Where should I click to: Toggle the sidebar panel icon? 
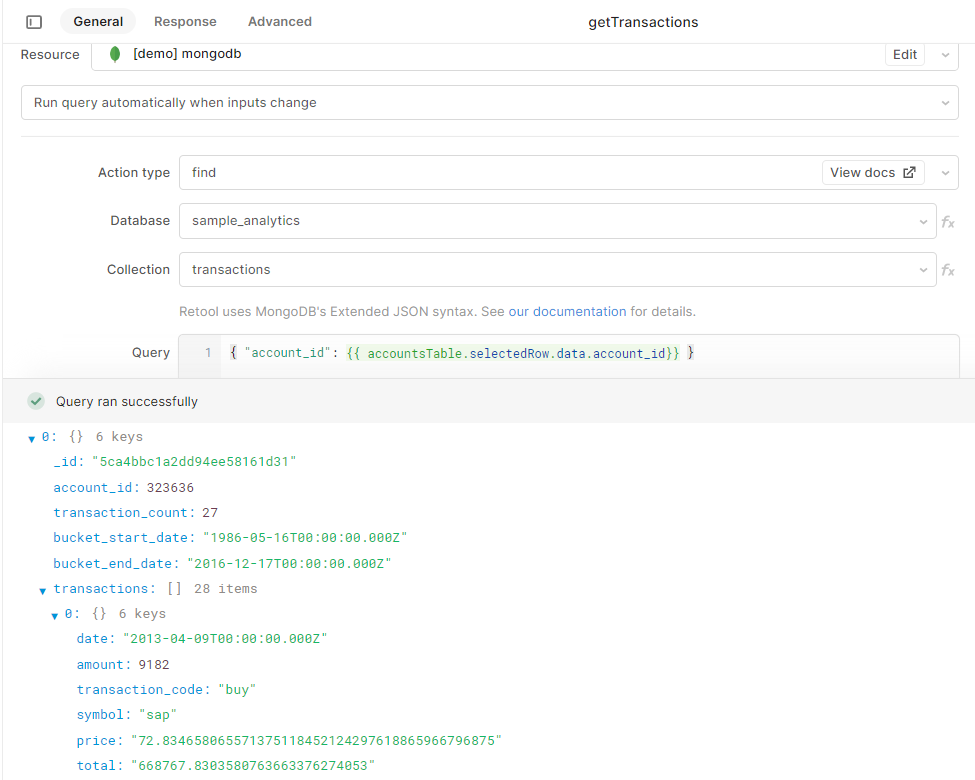coord(34,22)
